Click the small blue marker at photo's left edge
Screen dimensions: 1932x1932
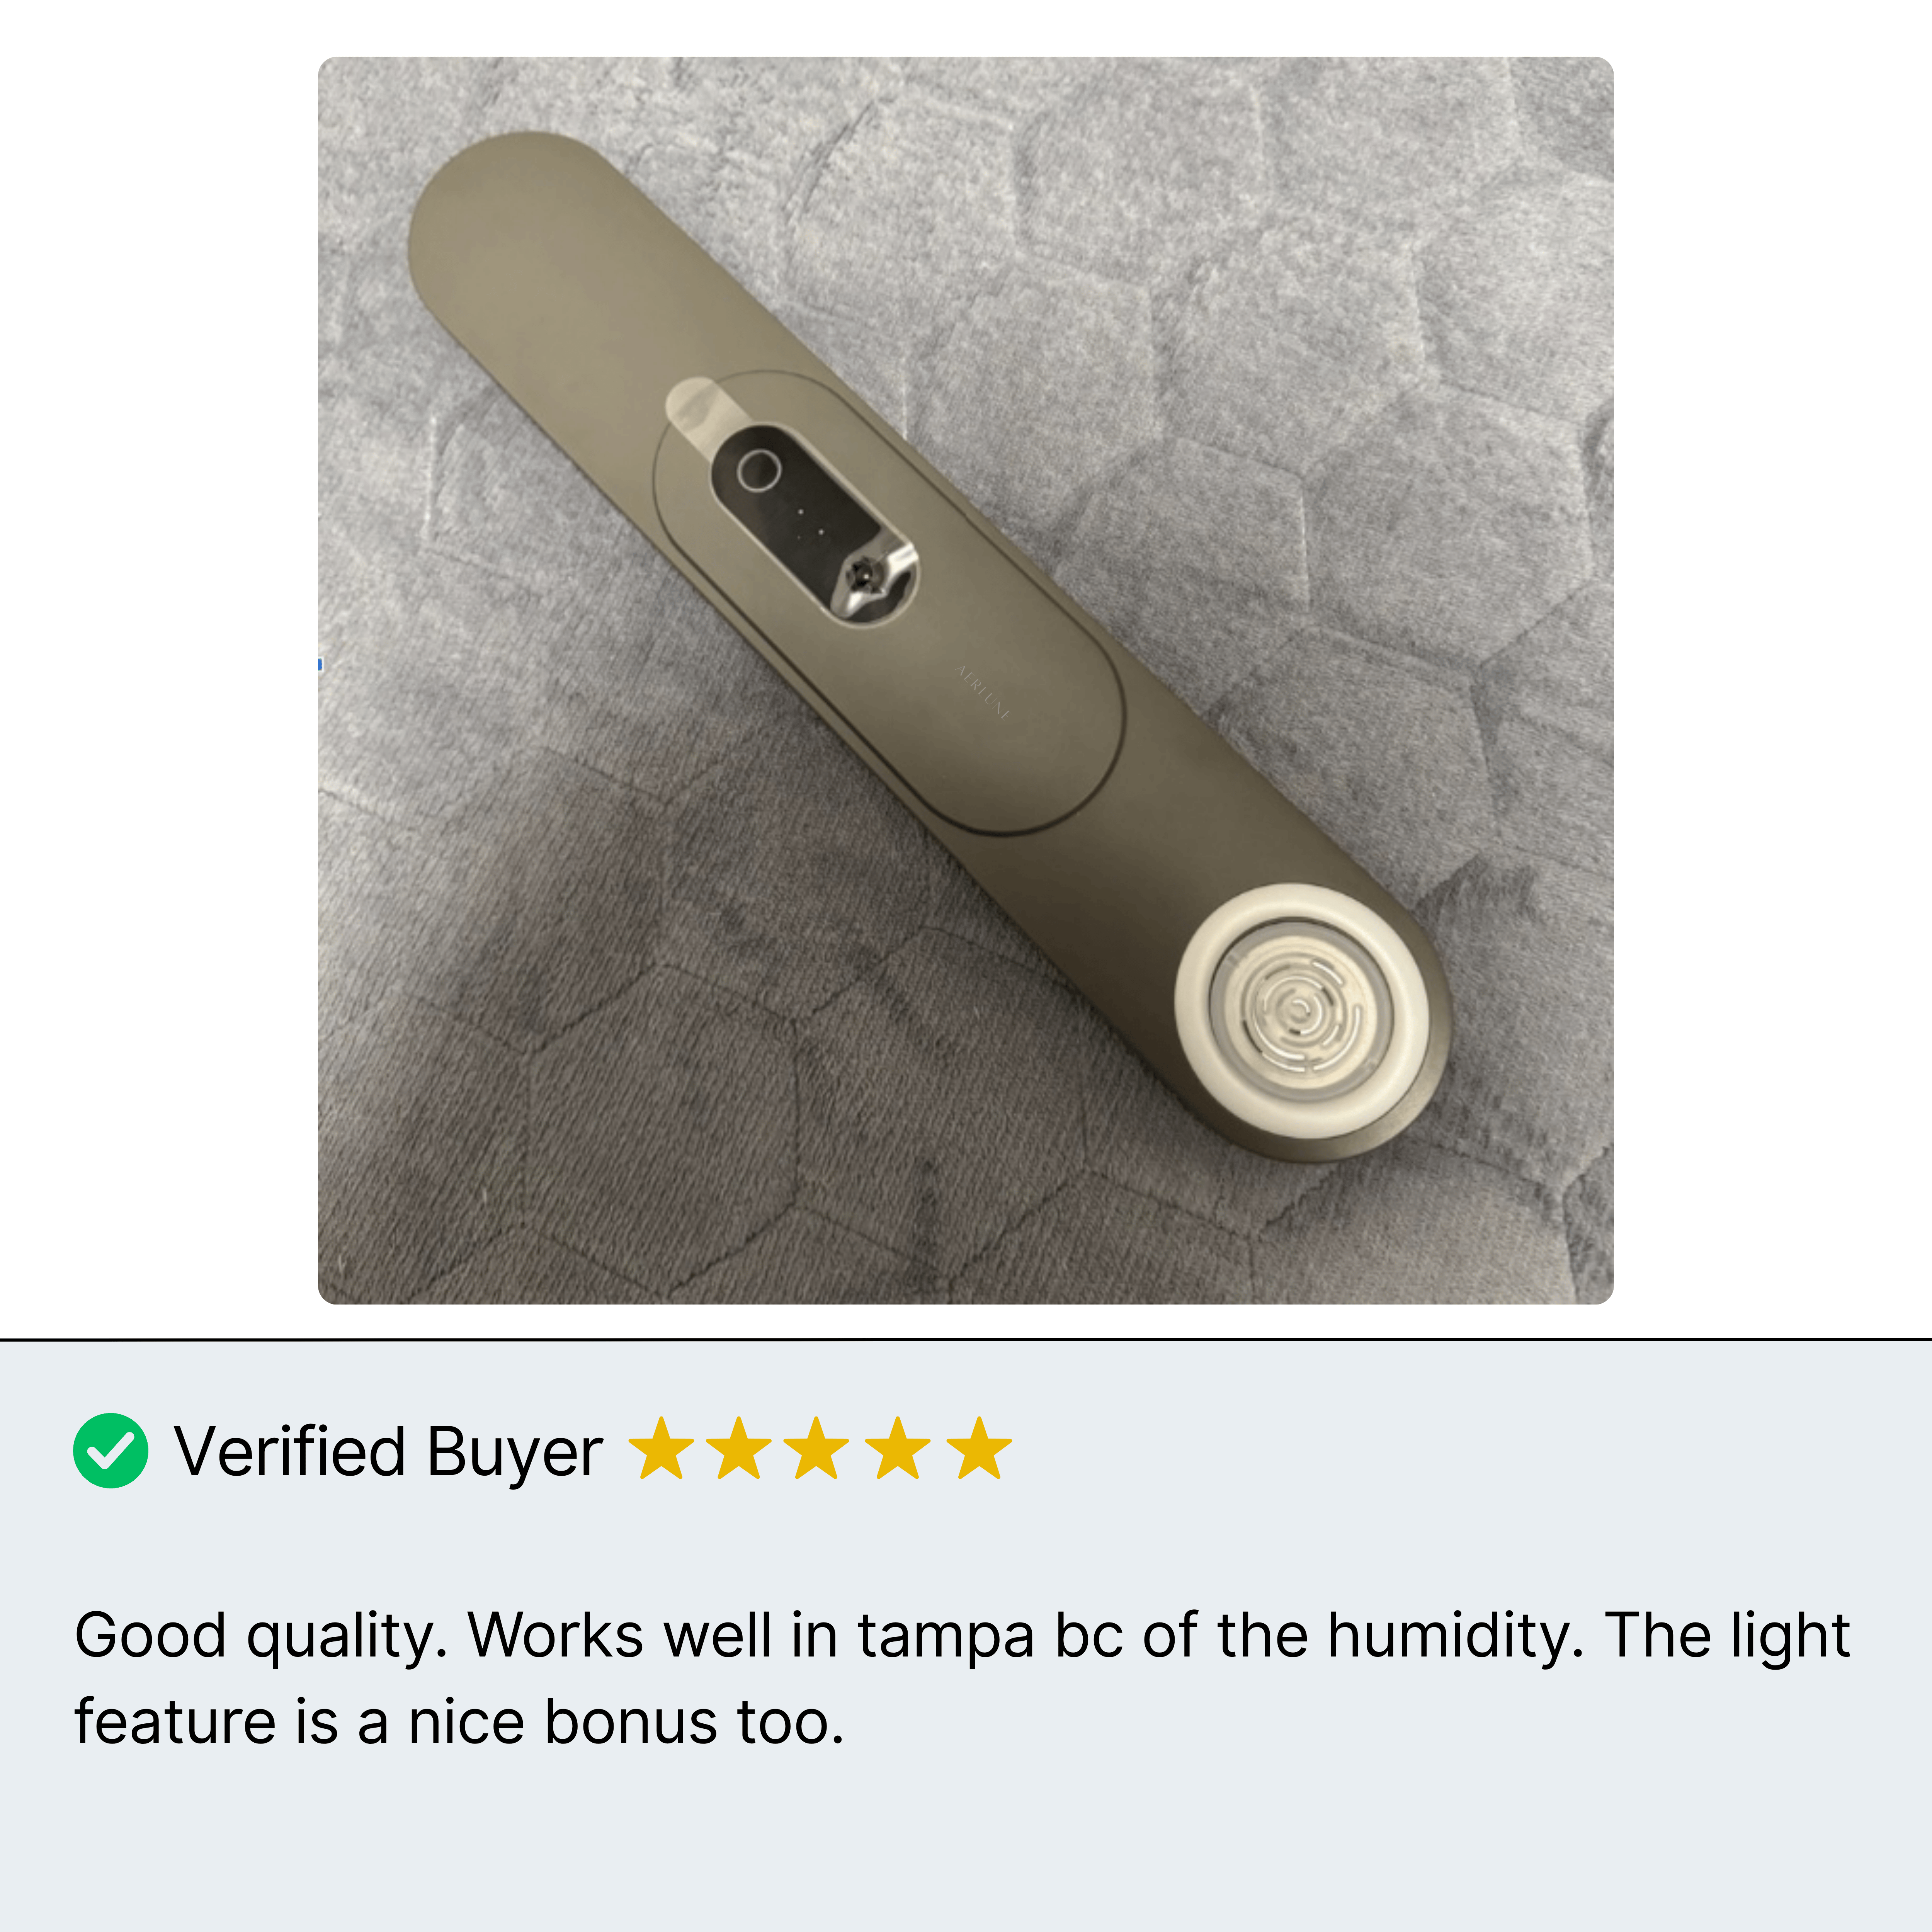pyautogui.click(x=320, y=664)
